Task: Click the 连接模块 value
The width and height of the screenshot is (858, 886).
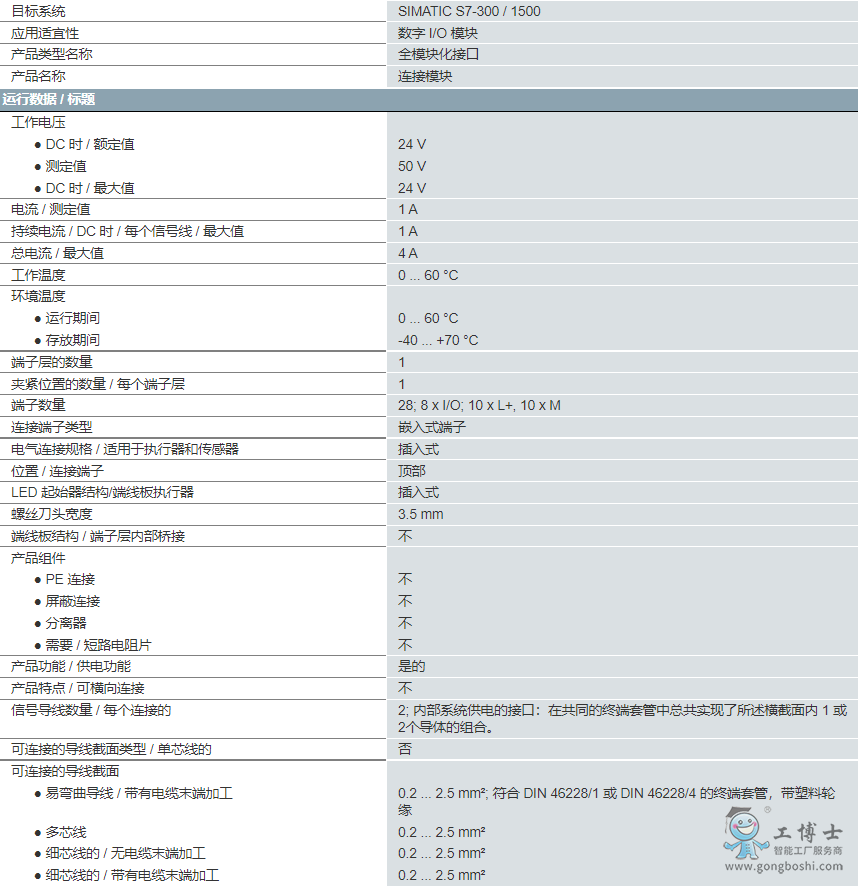Action: (x=425, y=76)
